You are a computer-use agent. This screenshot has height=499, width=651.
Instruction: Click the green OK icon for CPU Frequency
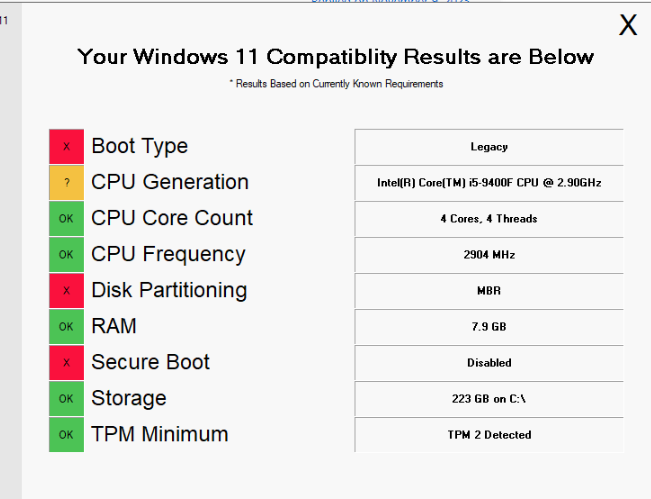pyautogui.click(x=66, y=254)
